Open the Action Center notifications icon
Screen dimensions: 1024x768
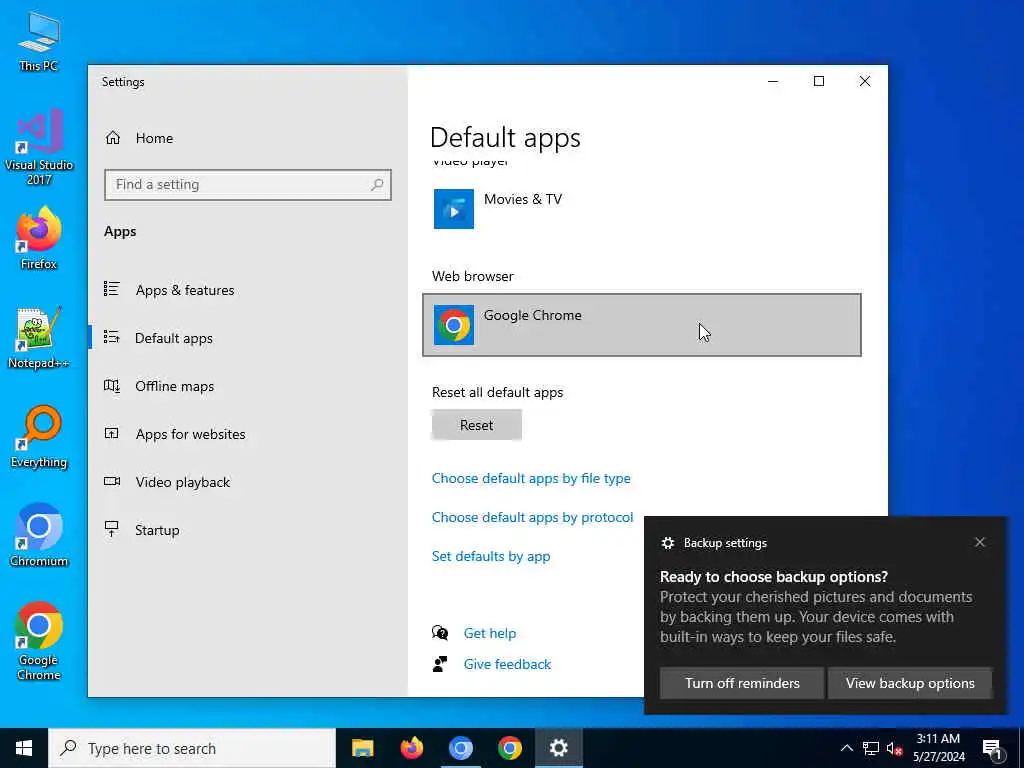(x=992, y=748)
